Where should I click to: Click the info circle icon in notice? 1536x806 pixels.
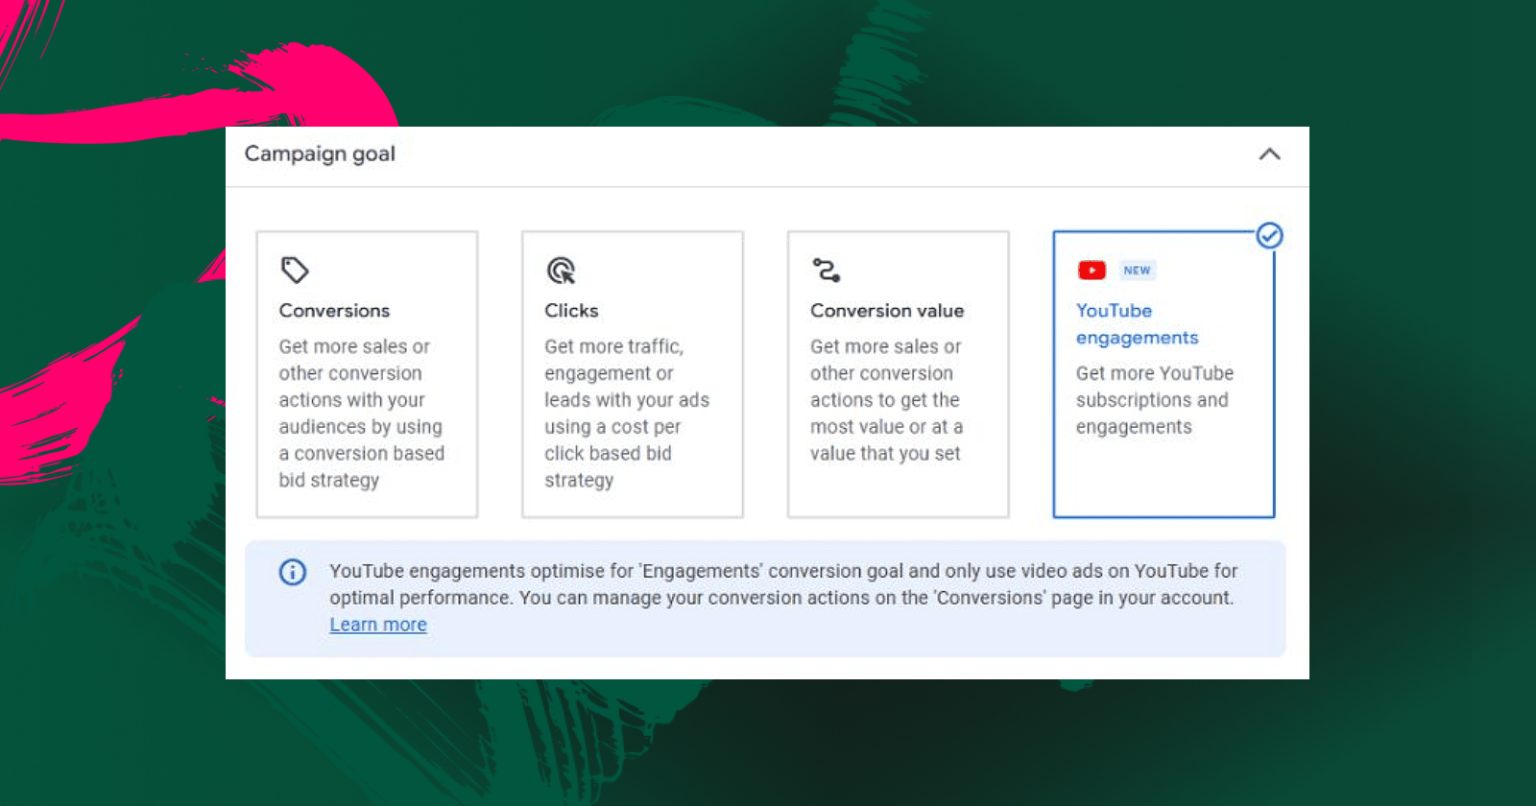click(x=292, y=572)
